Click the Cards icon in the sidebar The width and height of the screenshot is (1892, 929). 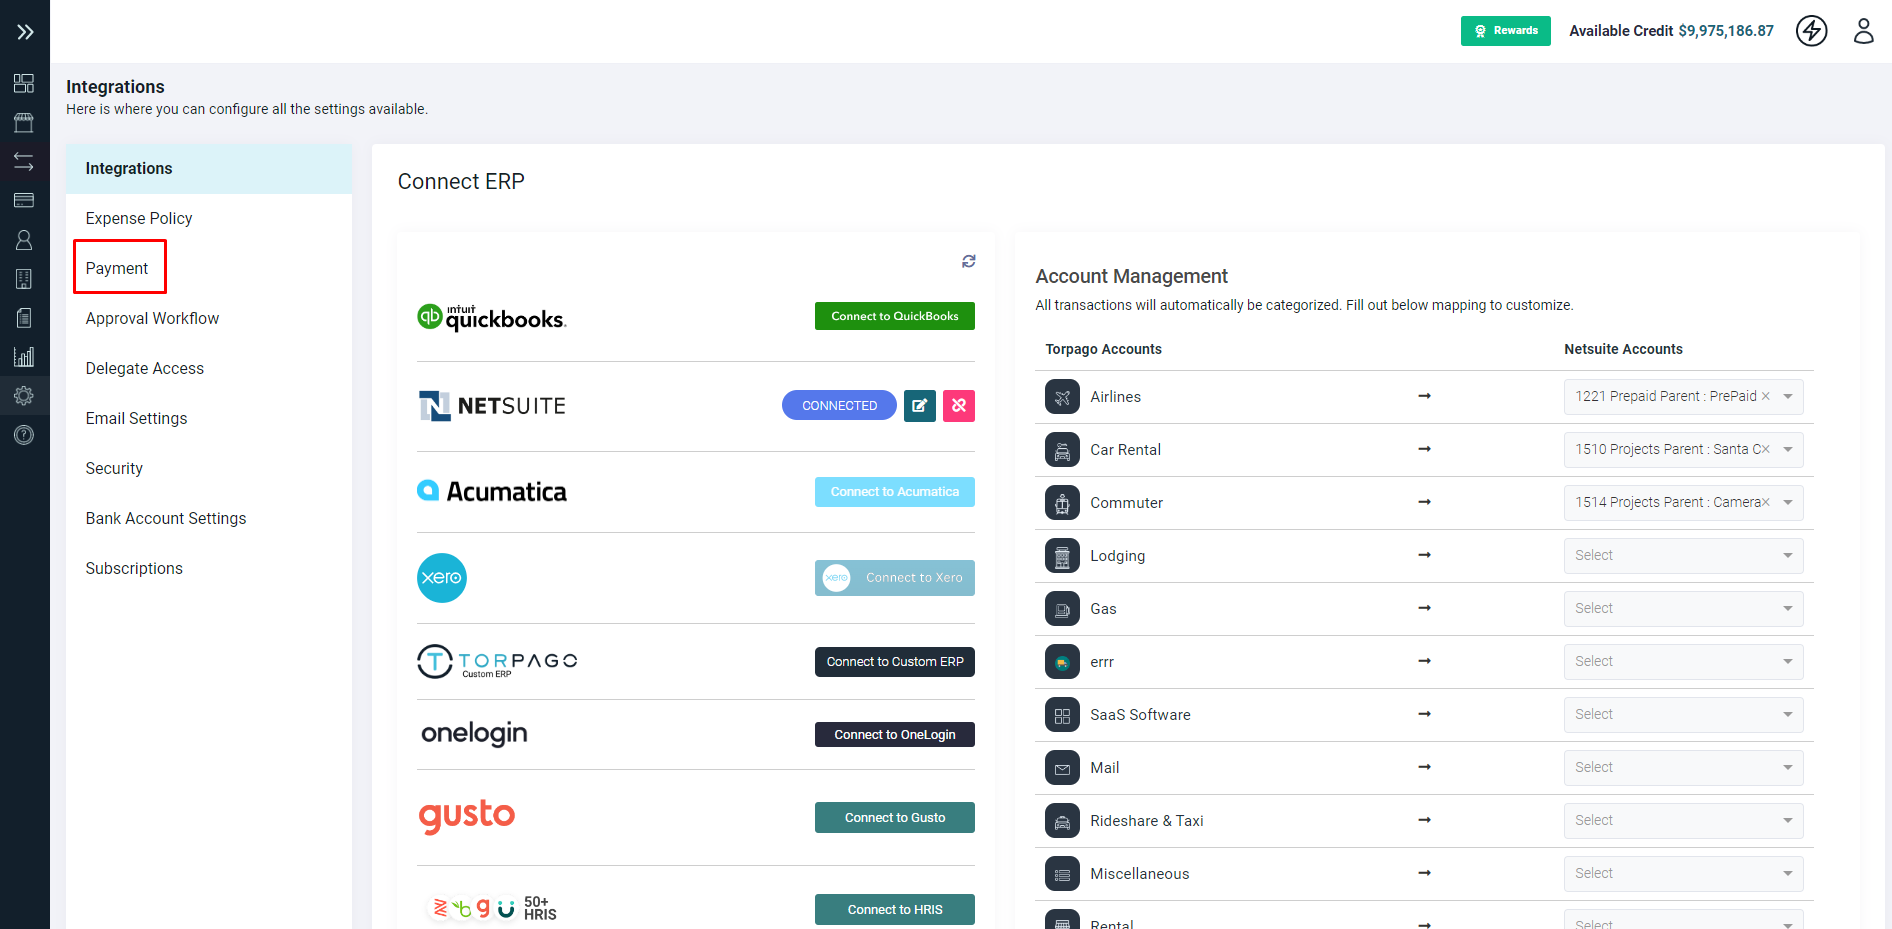pos(24,200)
